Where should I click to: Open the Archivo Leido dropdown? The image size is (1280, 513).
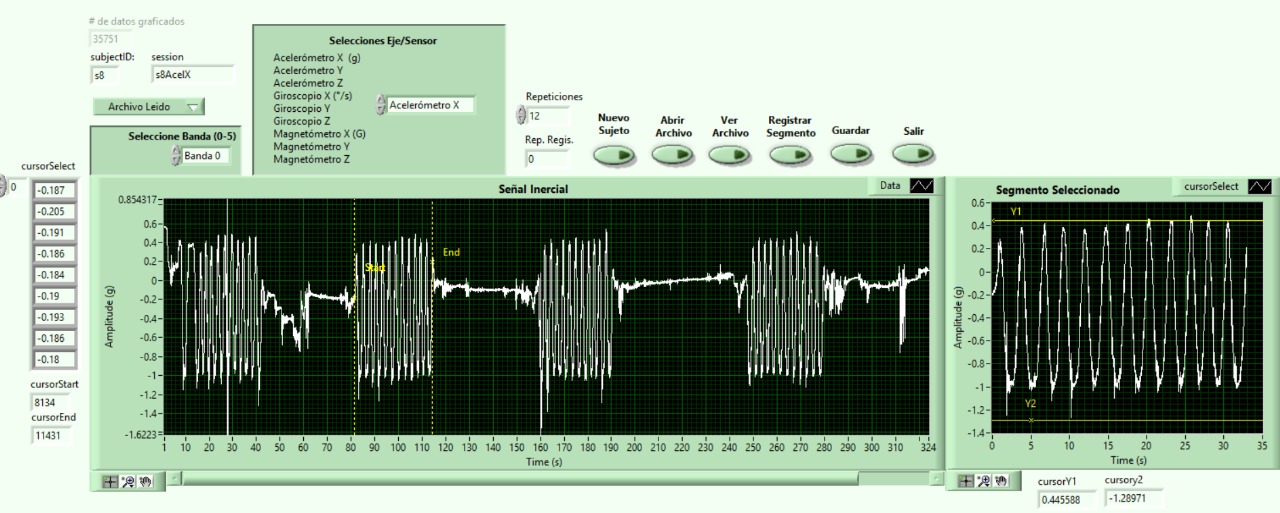pos(148,106)
